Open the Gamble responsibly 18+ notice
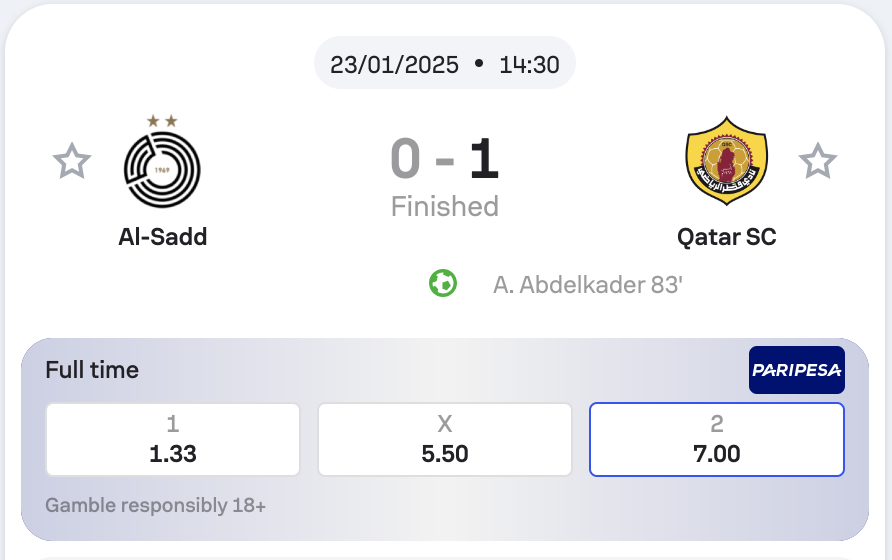 pyautogui.click(x=155, y=505)
